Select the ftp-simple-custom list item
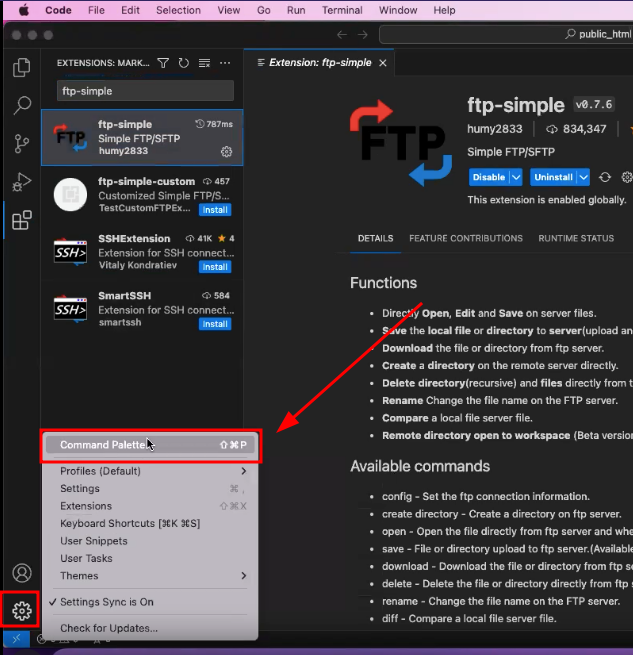633x655 pixels. click(x=142, y=195)
